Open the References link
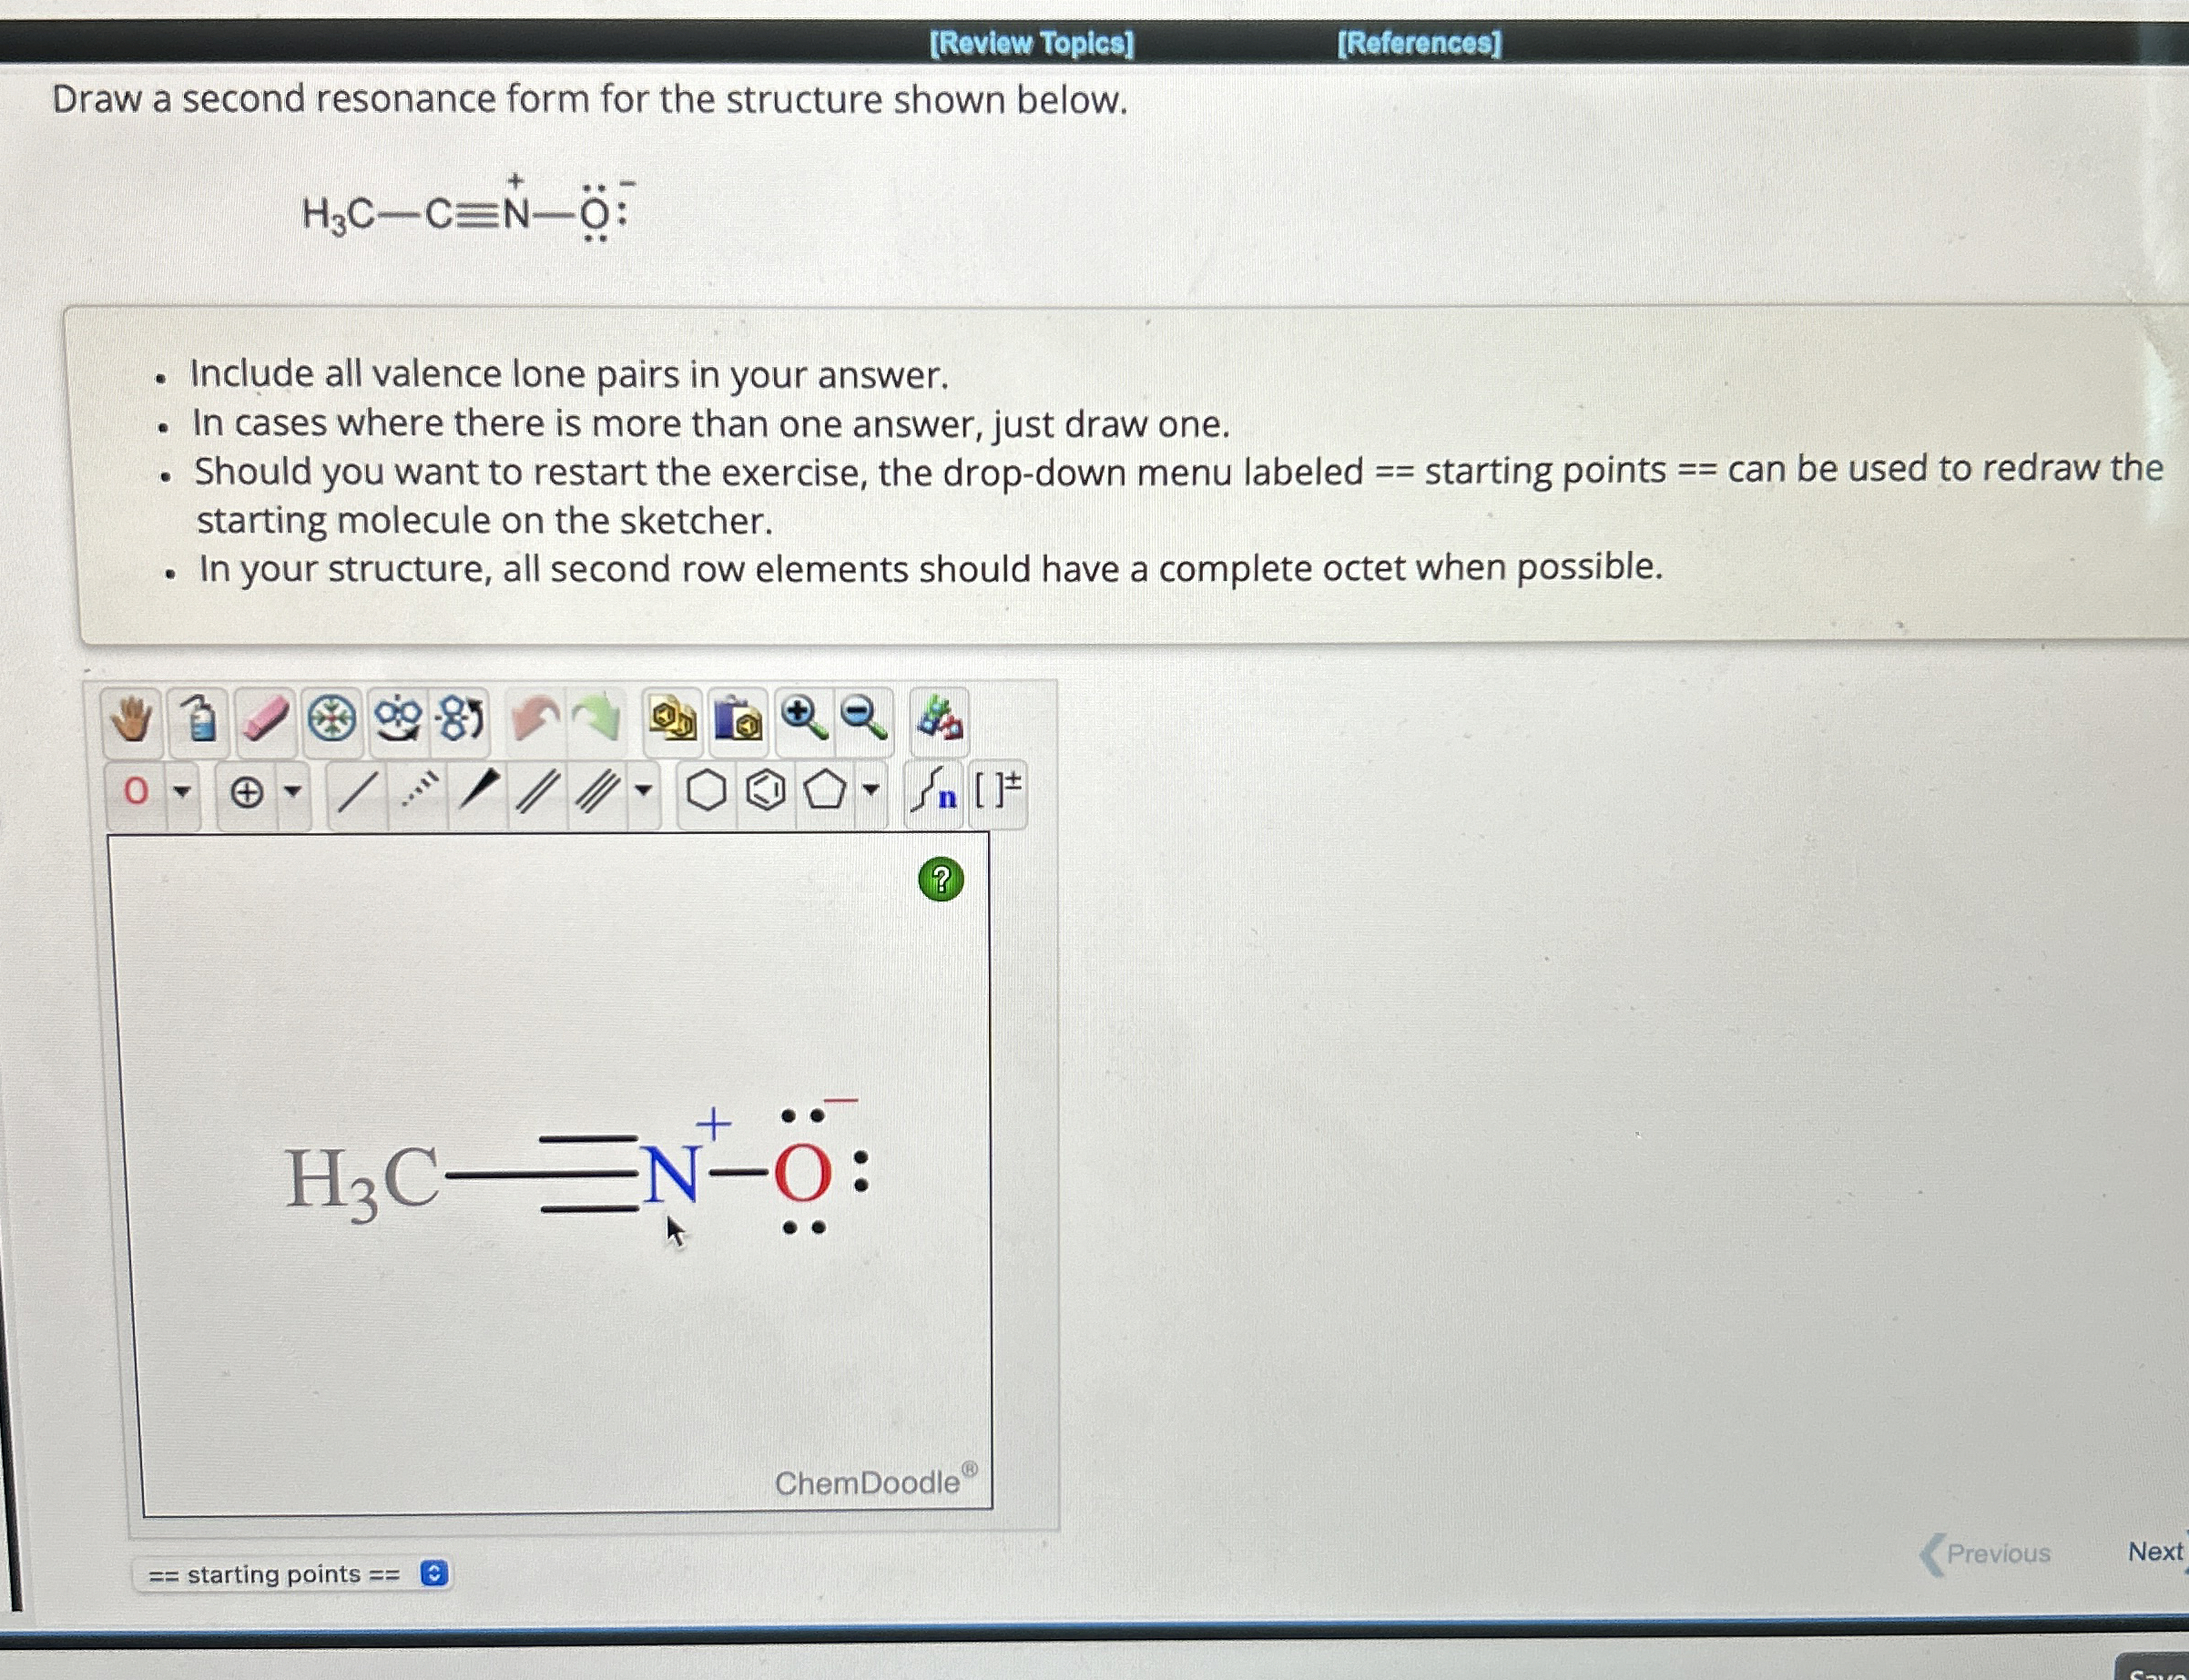The width and height of the screenshot is (2189, 1680). [1419, 43]
